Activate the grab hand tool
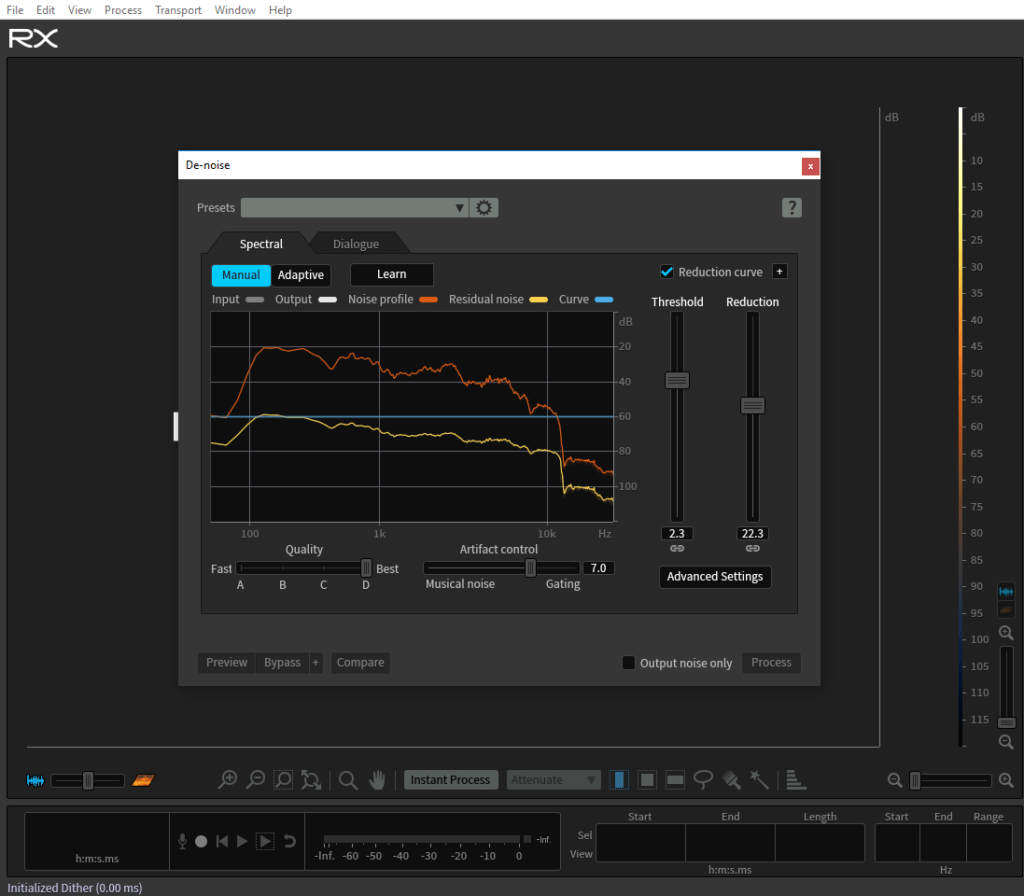The height and width of the screenshot is (896, 1024). pyautogui.click(x=377, y=780)
